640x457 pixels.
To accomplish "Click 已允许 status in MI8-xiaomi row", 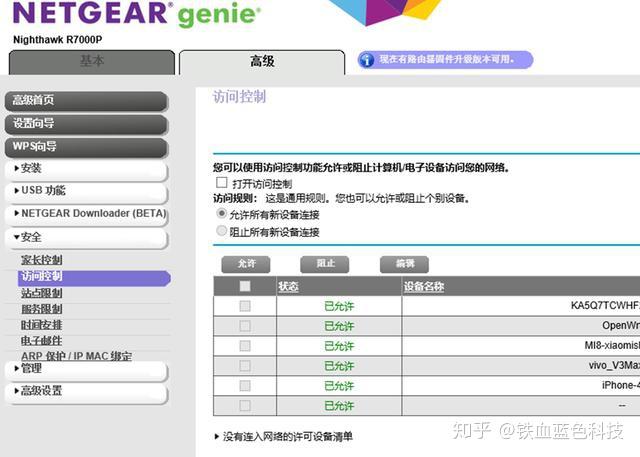I will tap(339, 346).
